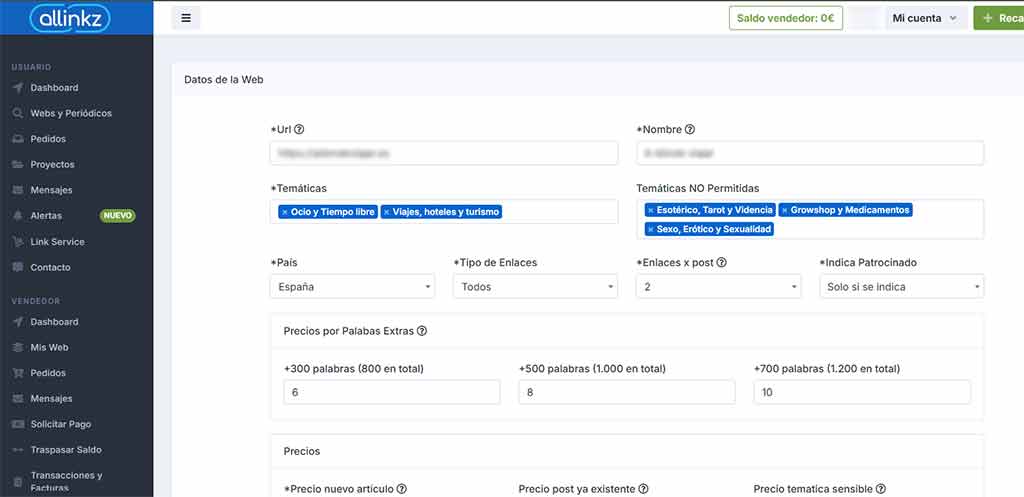
Task: Go to Solicitar Pago in sidebar
Action: coord(60,424)
